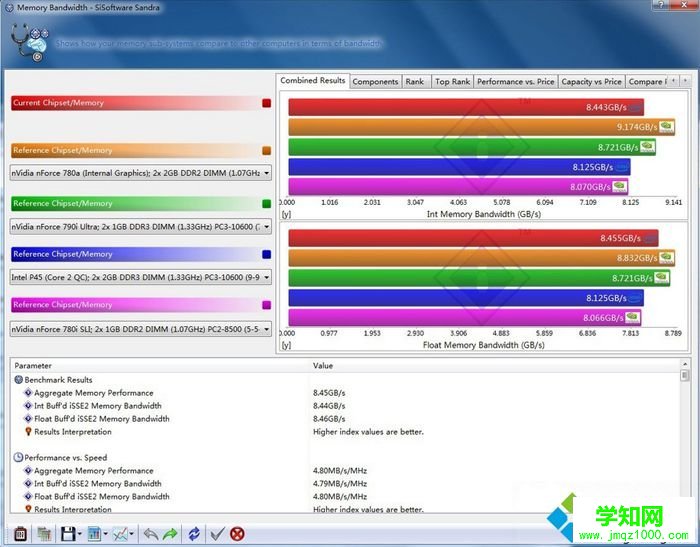This screenshot has height=547, width=700.
Task: Click the stethoscope brain Sandra logo
Action: [x=29, y=42]
